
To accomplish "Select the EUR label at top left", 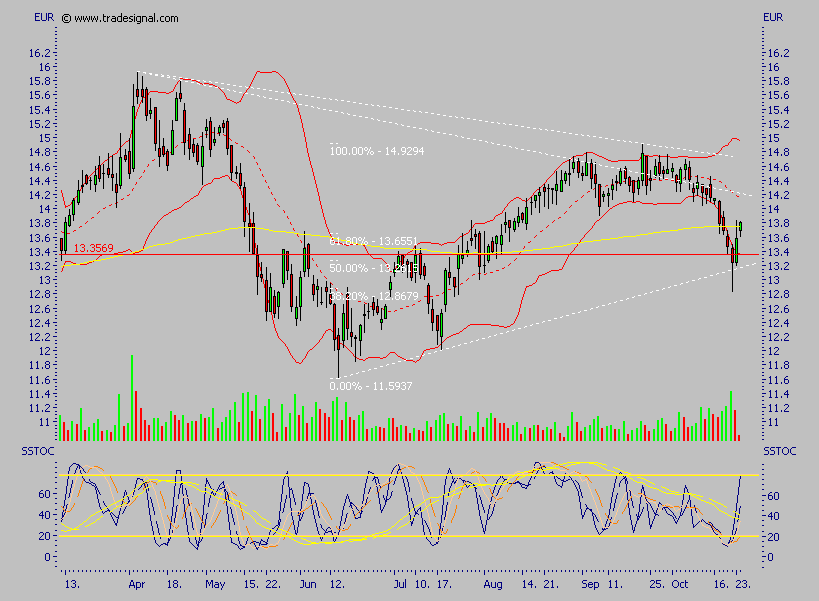I will click(x=44, y=18).
